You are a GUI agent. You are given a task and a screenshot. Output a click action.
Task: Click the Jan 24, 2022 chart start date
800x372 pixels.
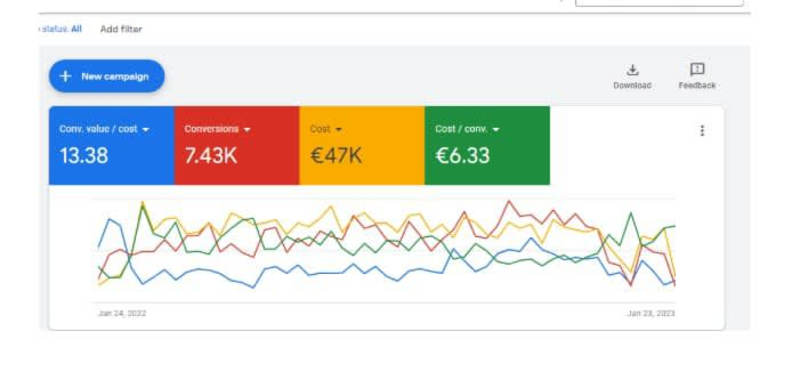[122, 313]
